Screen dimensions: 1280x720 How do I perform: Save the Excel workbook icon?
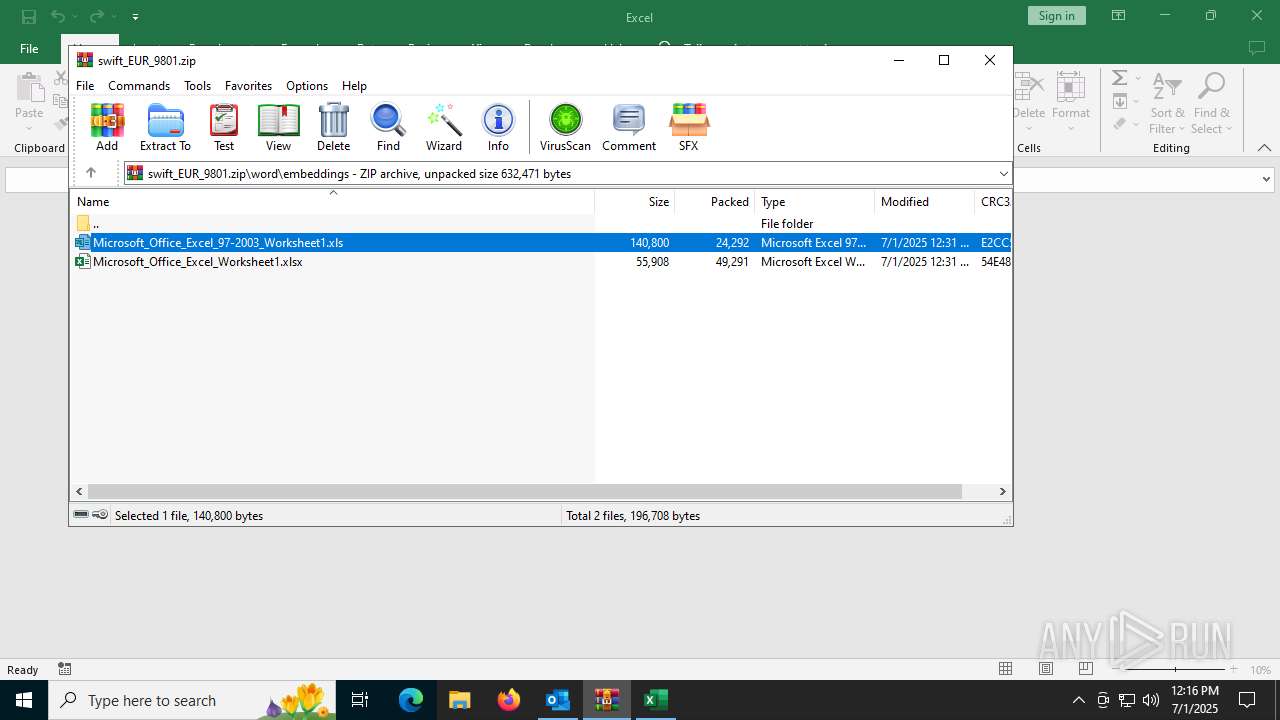pyautogui.click(x=28, y=16)
